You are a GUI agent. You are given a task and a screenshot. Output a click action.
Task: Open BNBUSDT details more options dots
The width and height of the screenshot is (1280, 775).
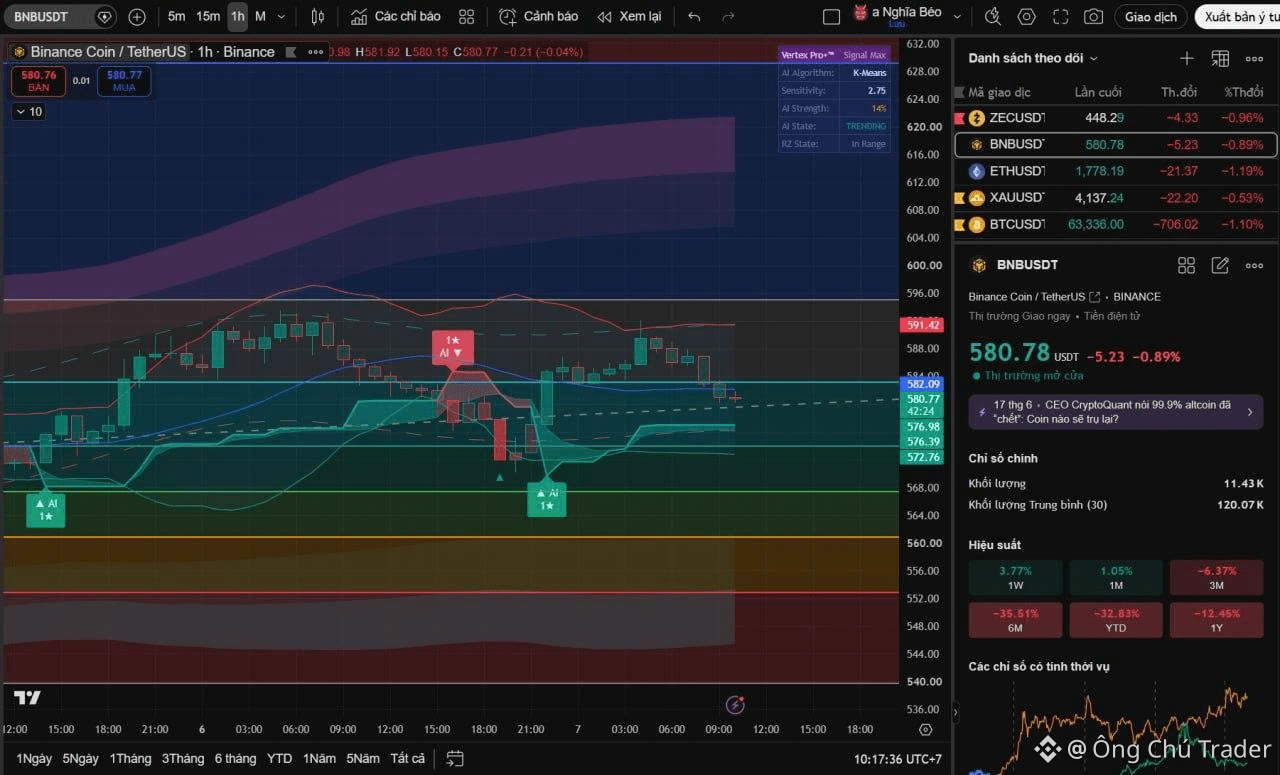1254,265
